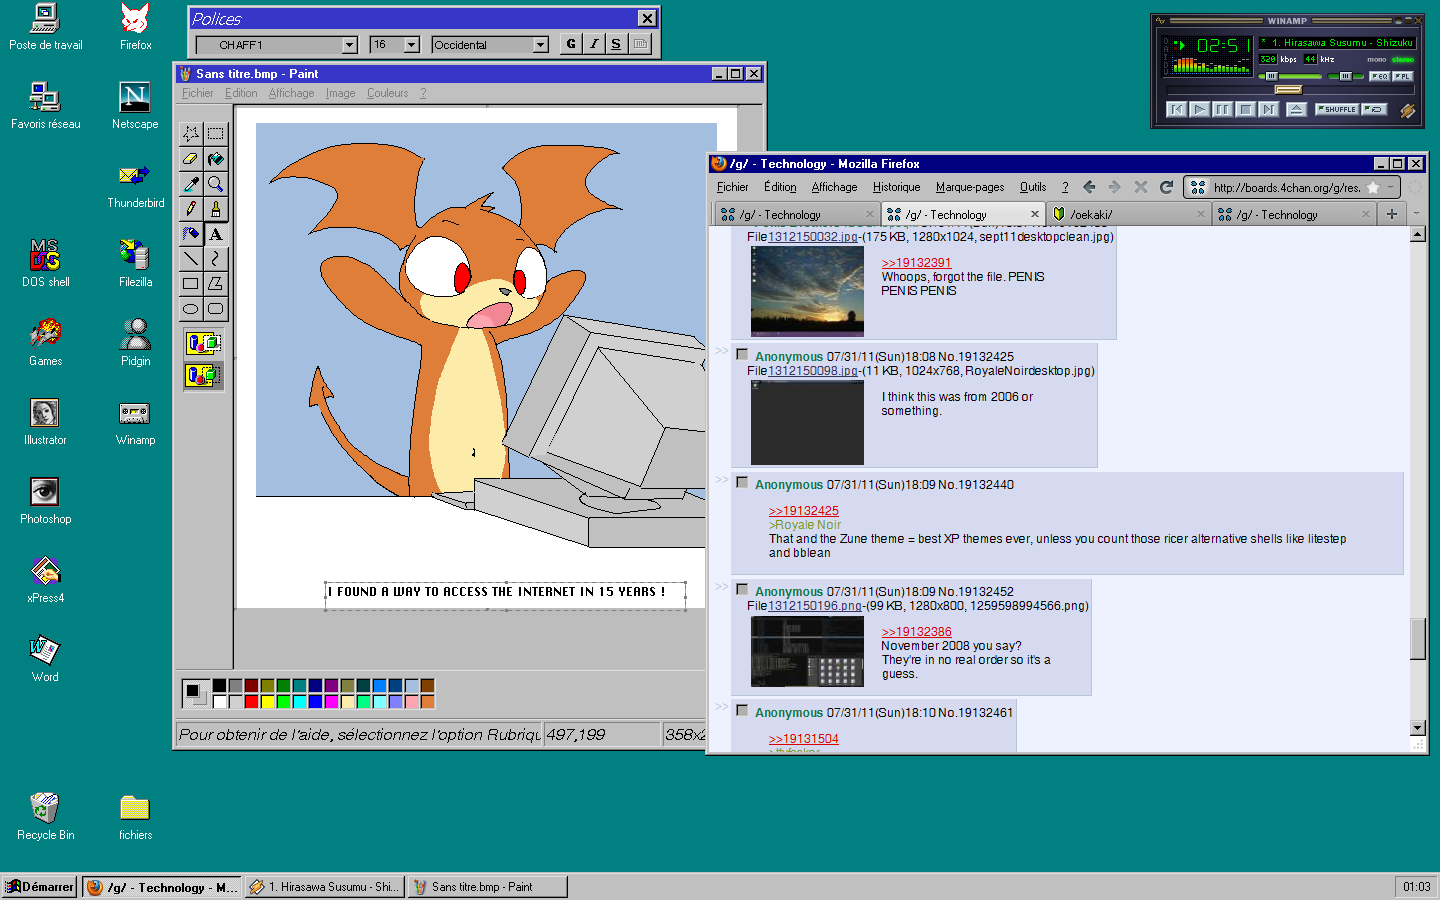The image size is (1440, 900).
Task: Switch to the /oekaki/ tab in Firefox
Action: [1130, 214]
